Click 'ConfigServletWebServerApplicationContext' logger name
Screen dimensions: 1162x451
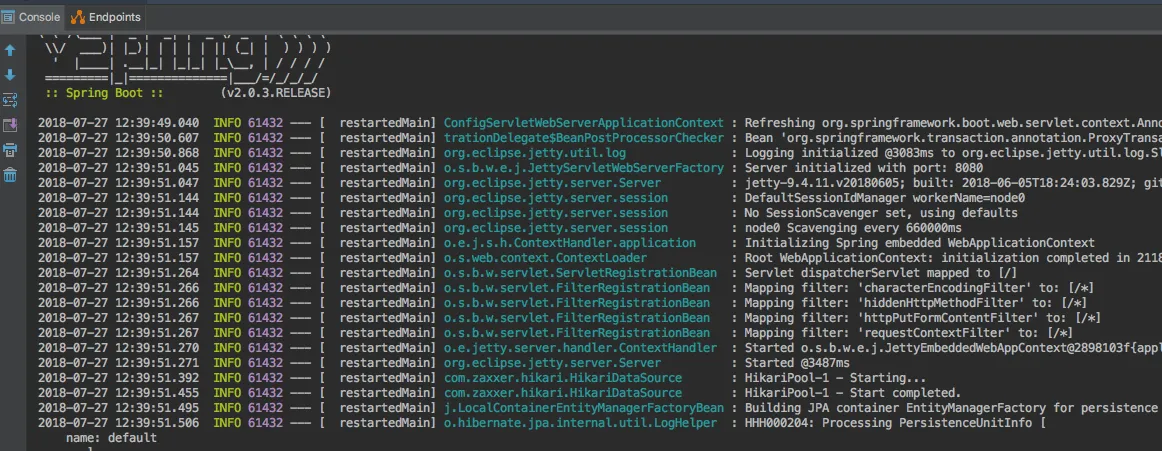click(583, 123)
